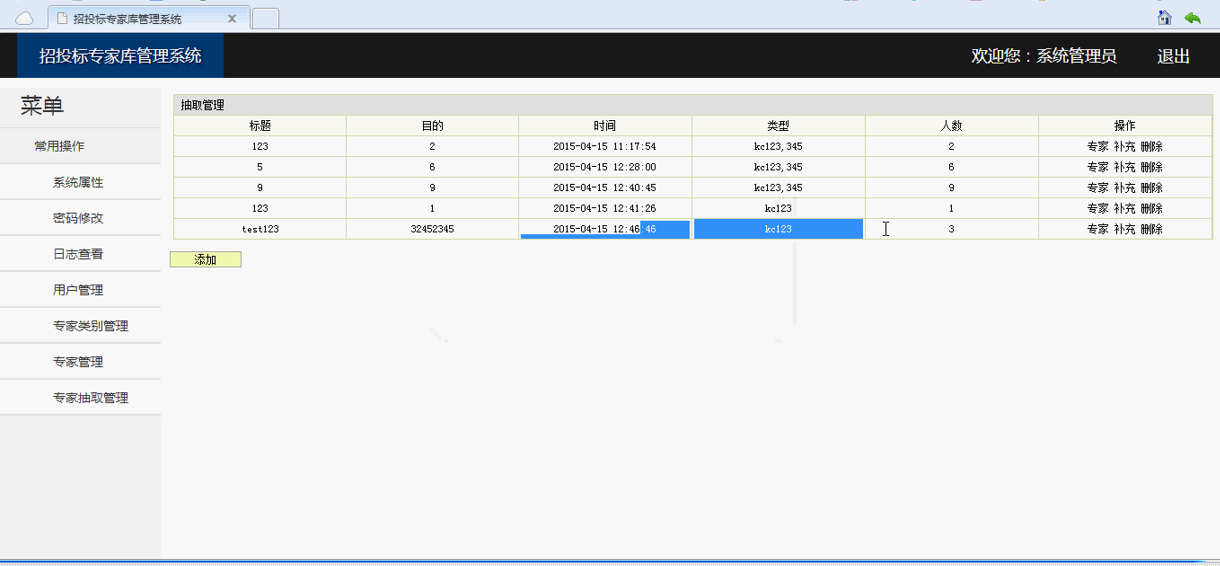The image size is (1220, 566).
Task: Click the green back arrow icon
Action: [1192, 17]
